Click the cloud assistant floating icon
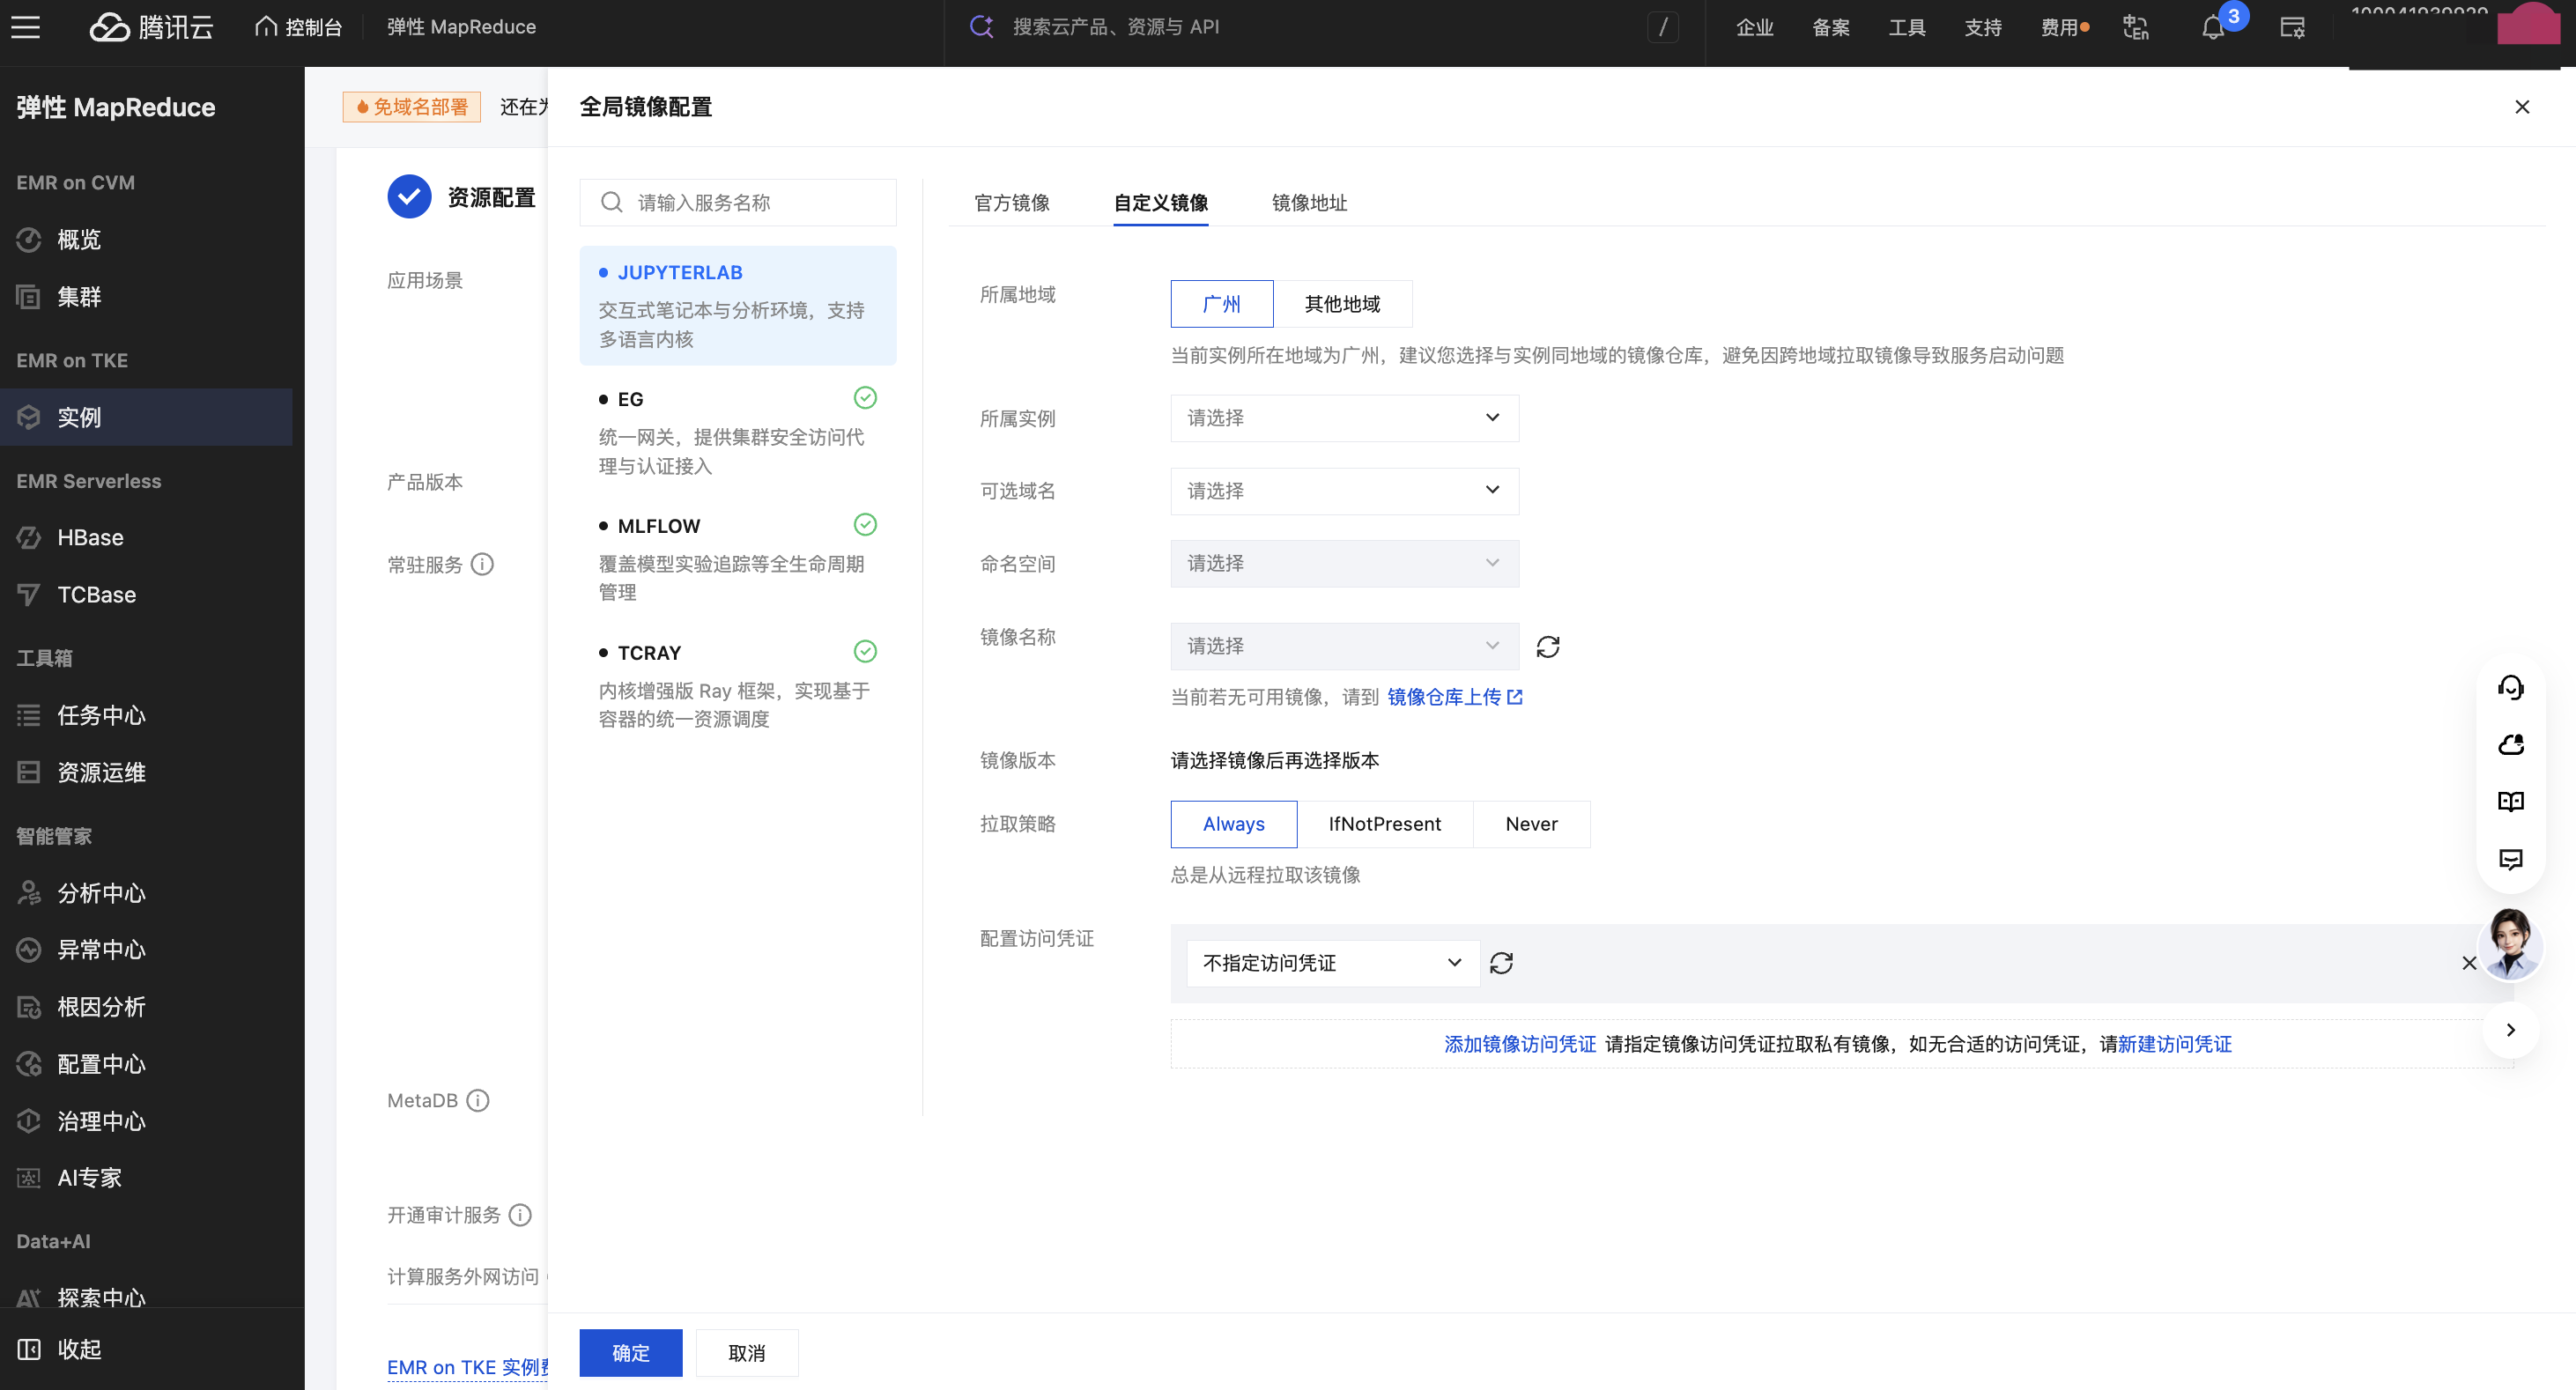 [2510, 744]
